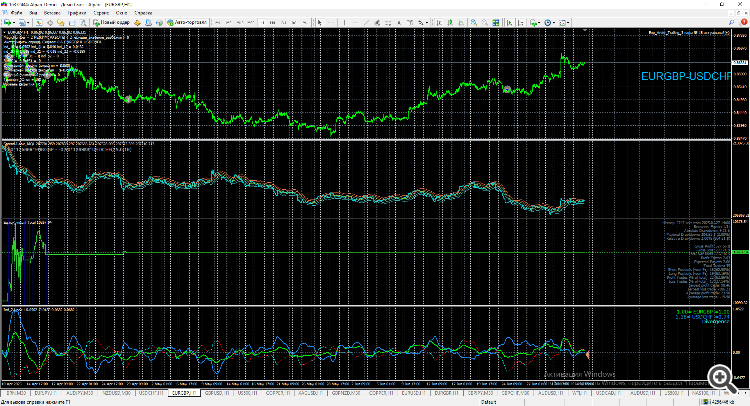Expand the Periodicity clock dropdown arrow
Viewport: 750px width, 406px height.
tap(554, 22)
